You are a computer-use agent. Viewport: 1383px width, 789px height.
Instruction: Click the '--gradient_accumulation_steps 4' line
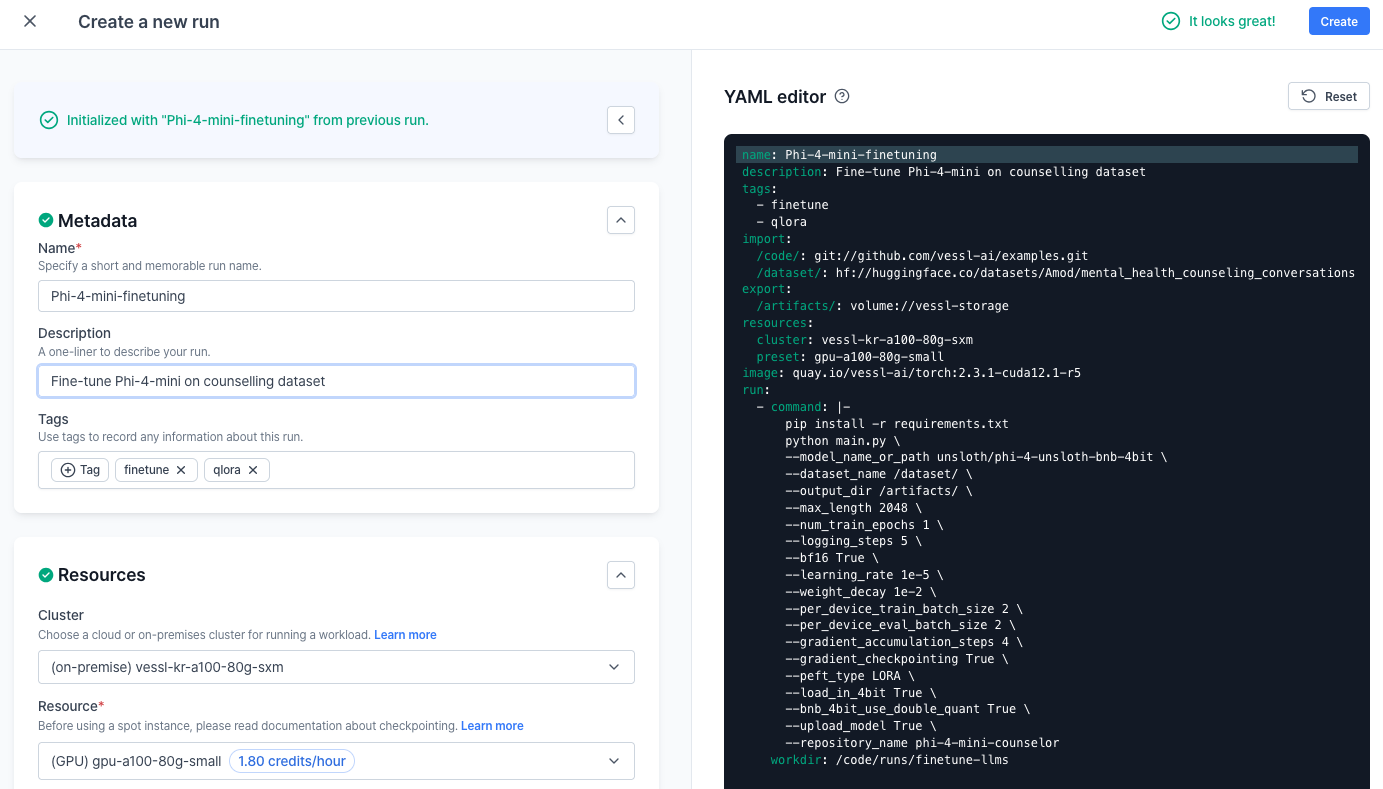pos(904,642)
